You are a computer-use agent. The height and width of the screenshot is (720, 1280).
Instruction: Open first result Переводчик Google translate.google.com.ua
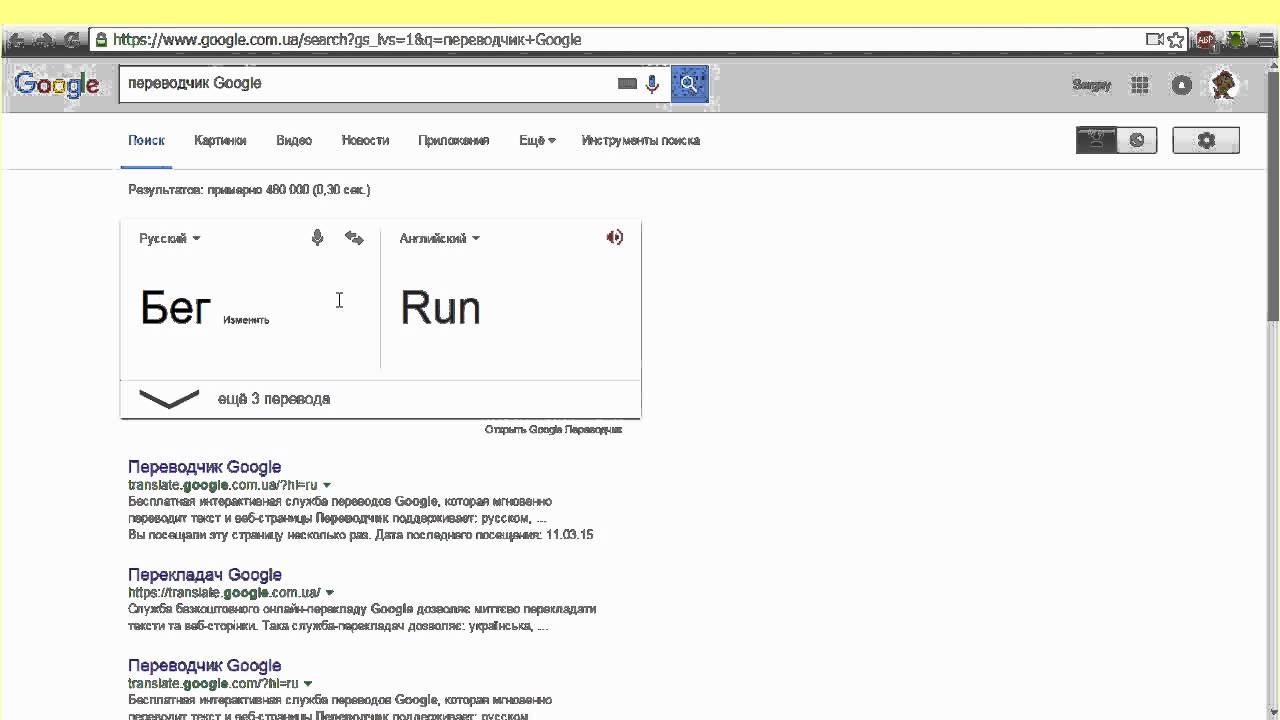(204, 467)
